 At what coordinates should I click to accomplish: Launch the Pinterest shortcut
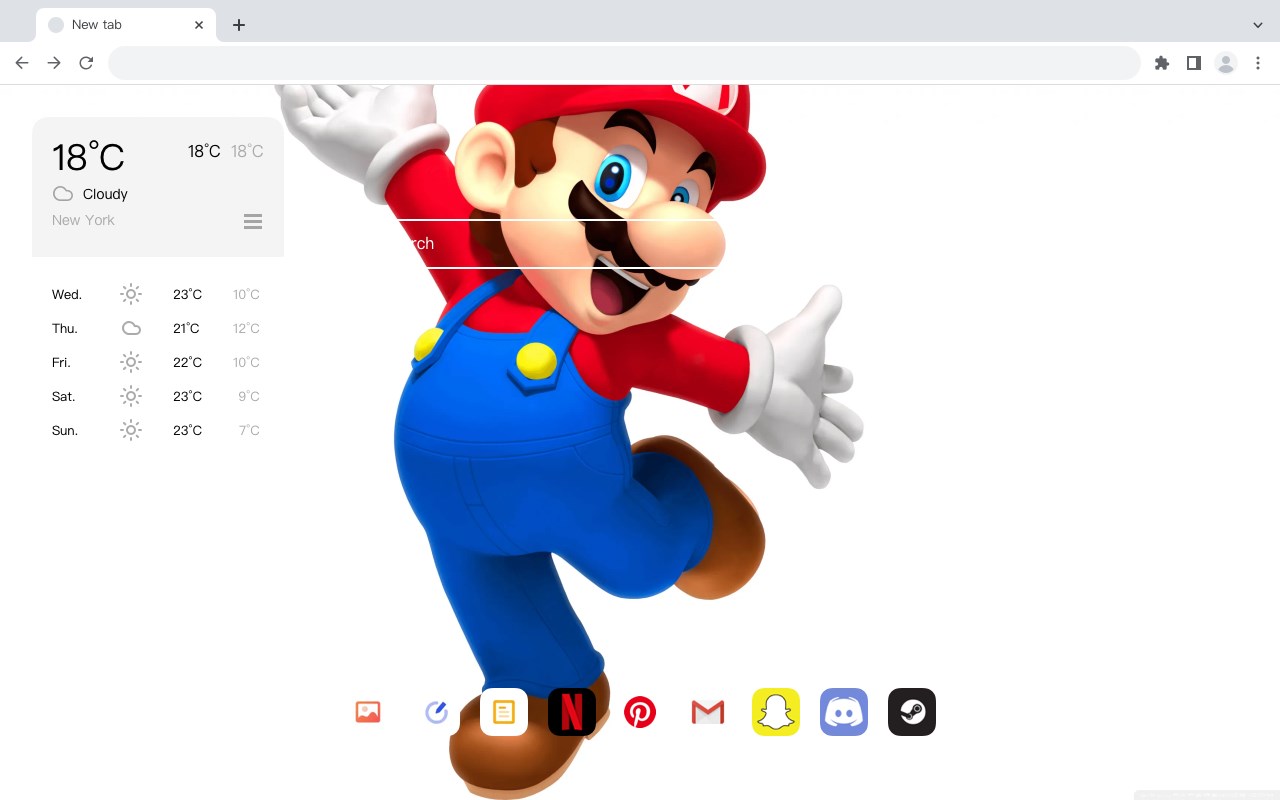coord(640,712)
